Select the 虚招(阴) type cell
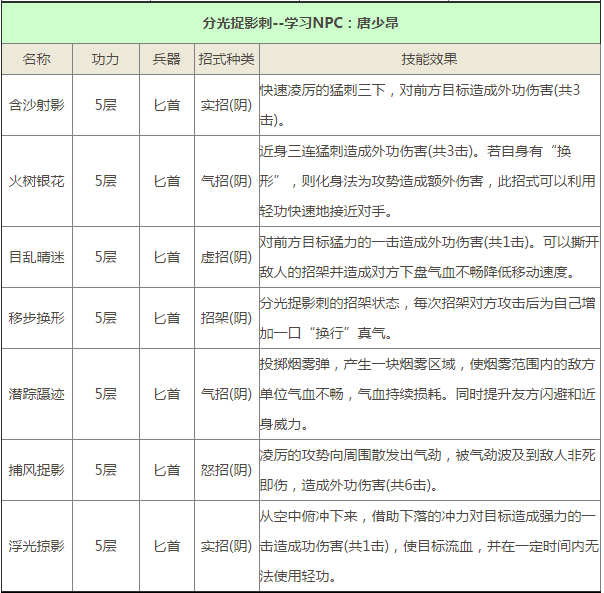The image size is (604, 593). 226,257
